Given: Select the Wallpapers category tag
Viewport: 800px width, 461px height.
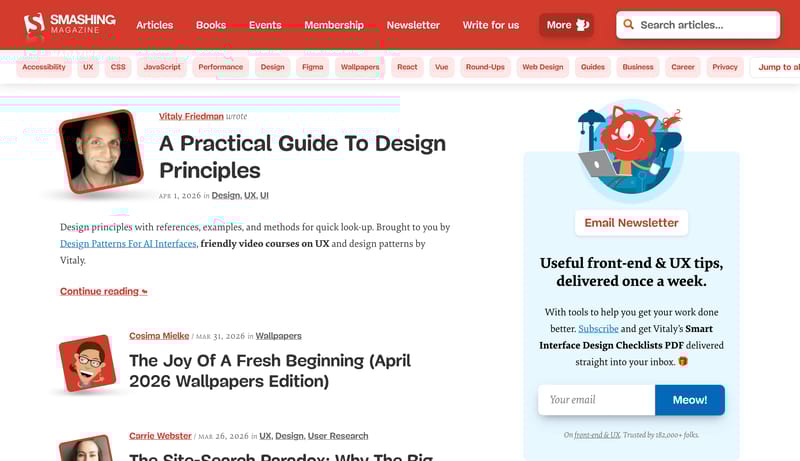Looking at the screenshot, I should coord(360,67).
